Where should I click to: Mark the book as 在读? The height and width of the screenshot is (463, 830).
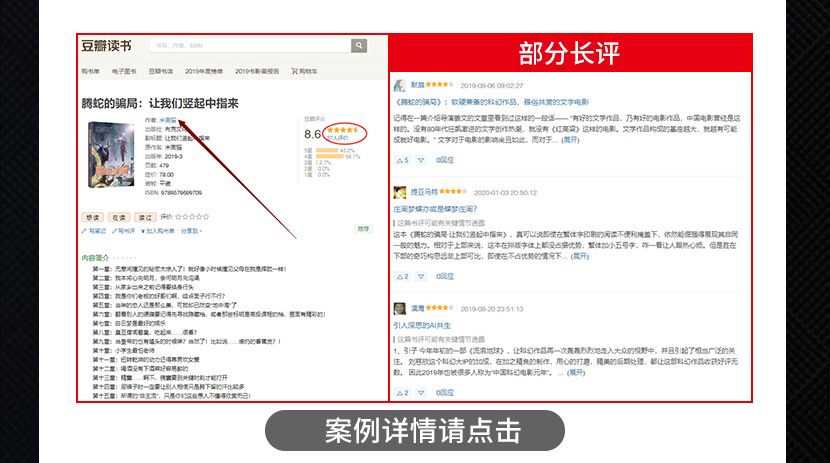point(116,216)
